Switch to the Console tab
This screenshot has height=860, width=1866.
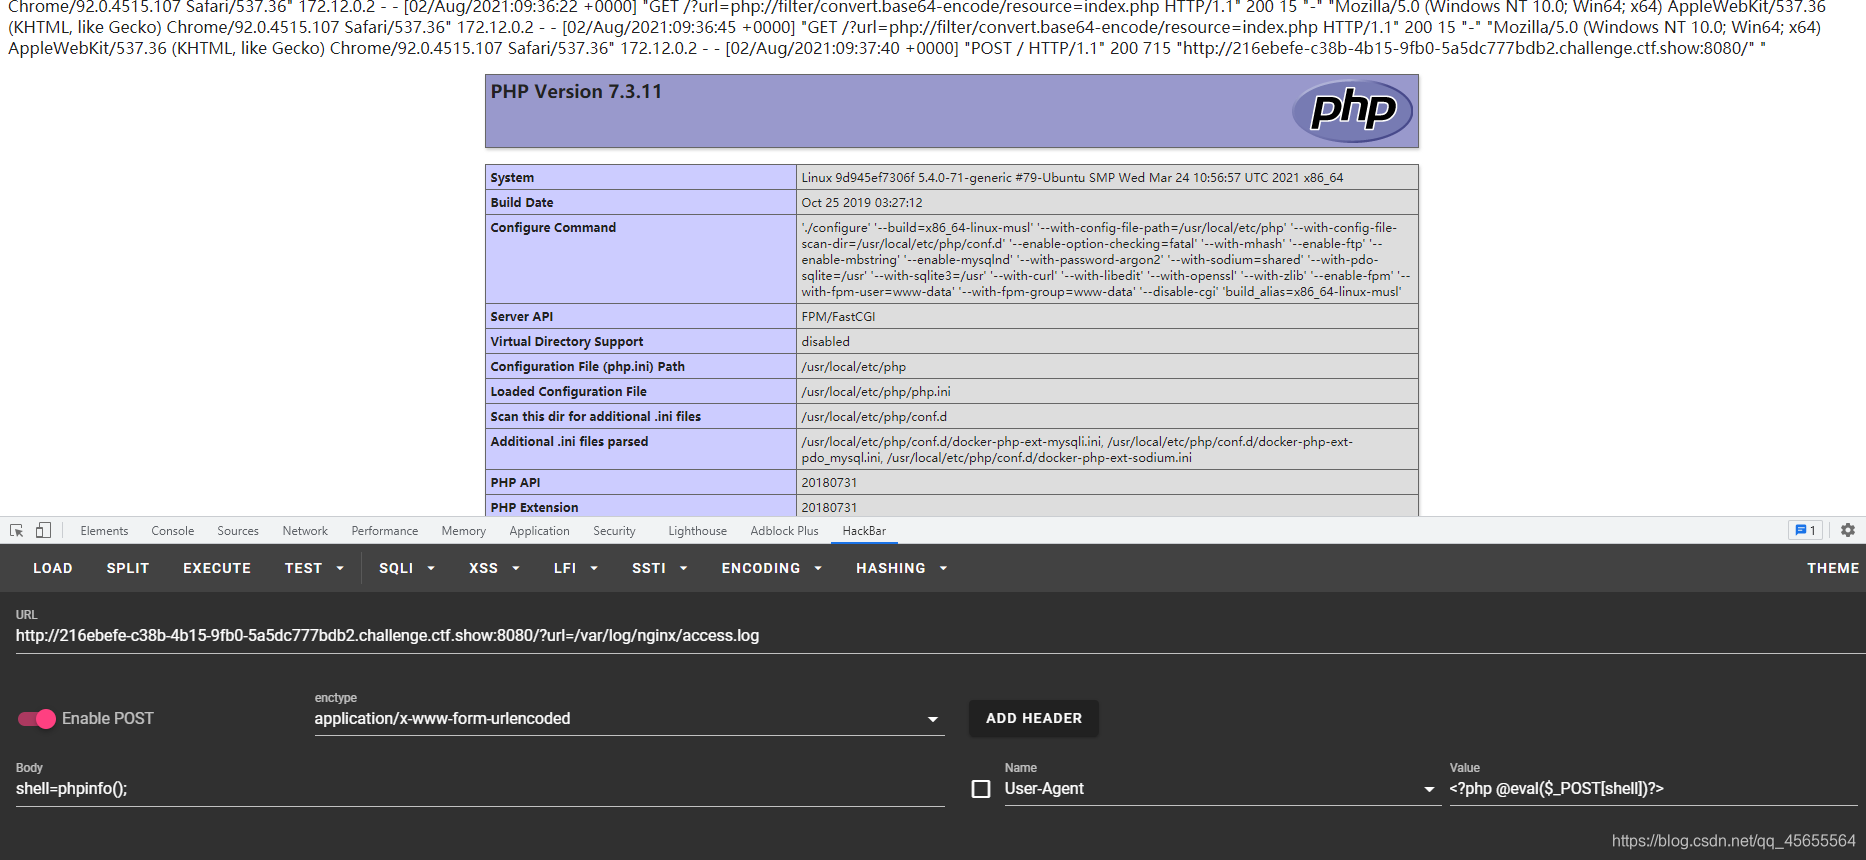[x=173, y=531]
